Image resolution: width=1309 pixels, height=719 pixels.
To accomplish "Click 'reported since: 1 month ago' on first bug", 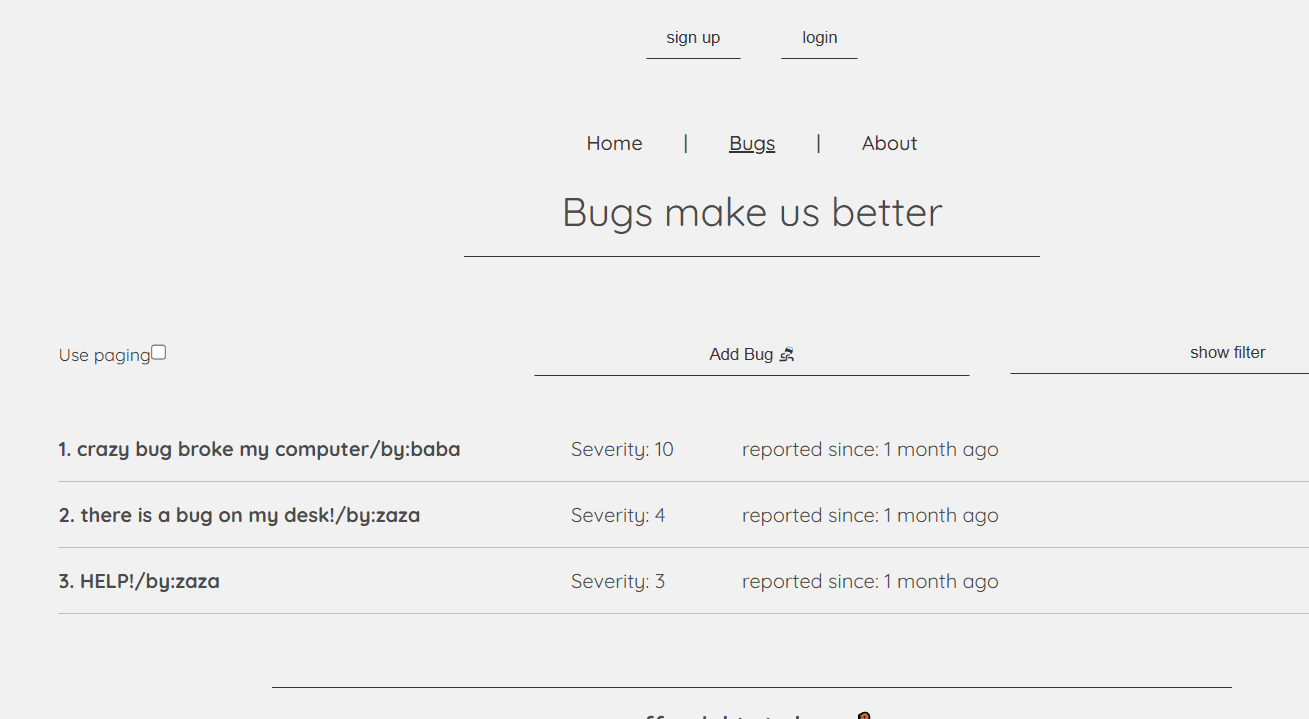I will [870, 449].
